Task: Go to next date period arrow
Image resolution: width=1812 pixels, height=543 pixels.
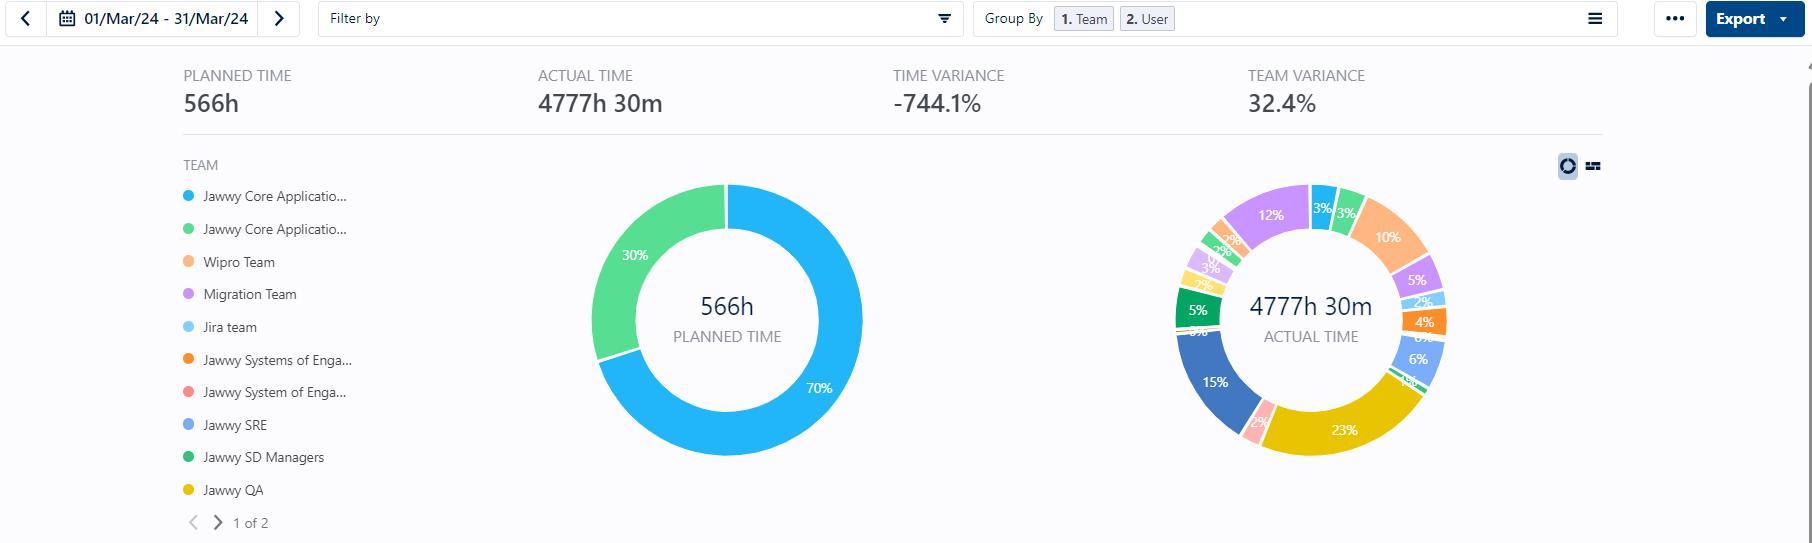Action: tap(279, 19)
